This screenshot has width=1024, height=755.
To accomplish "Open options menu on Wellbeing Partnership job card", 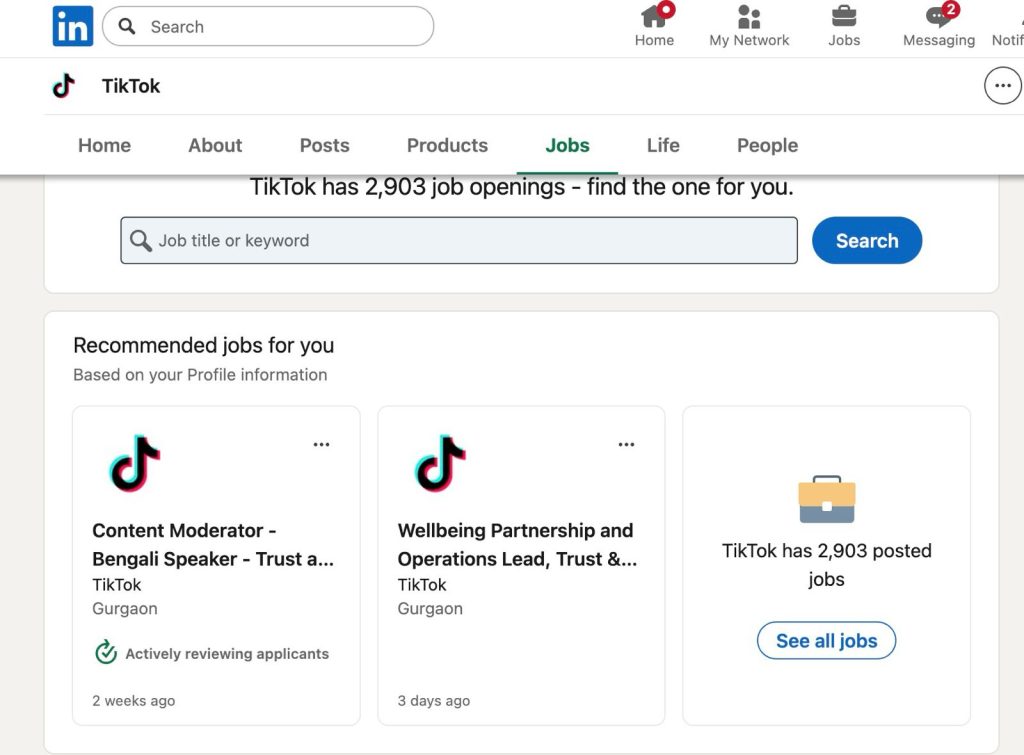I will (x=626, y=444).
